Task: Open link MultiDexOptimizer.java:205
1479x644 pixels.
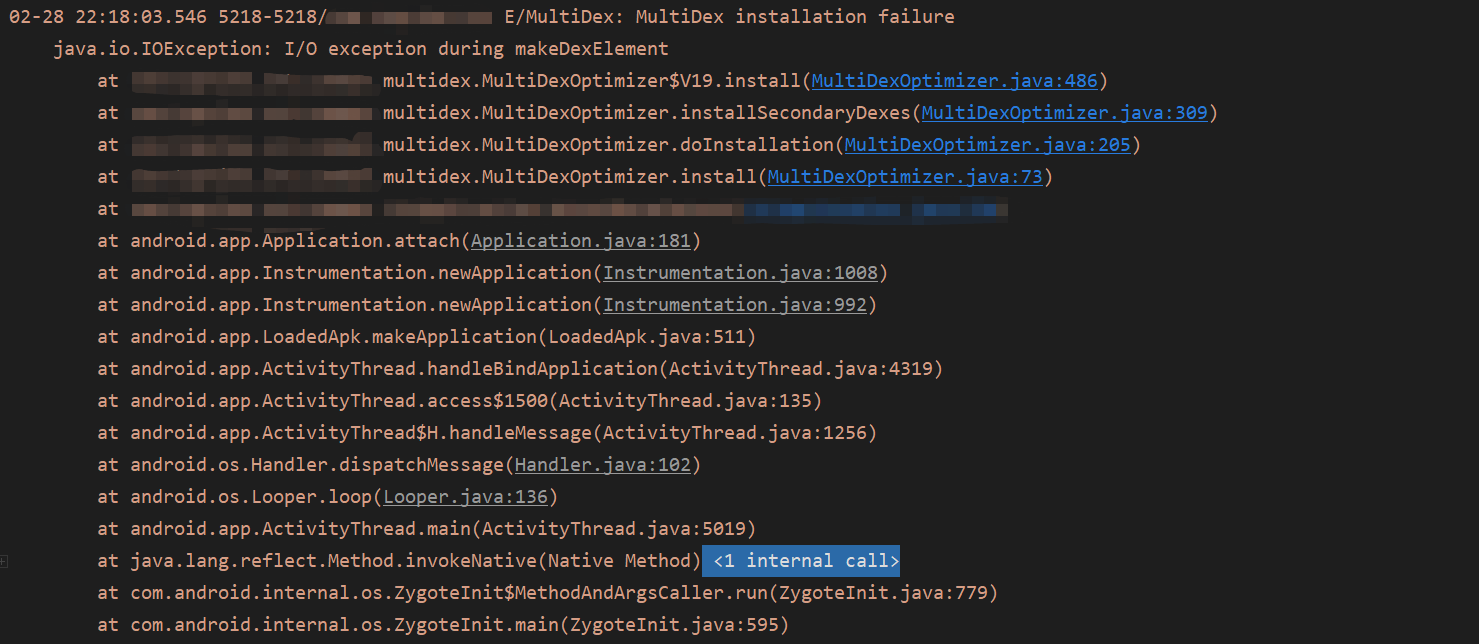Action: pos(987,145)
